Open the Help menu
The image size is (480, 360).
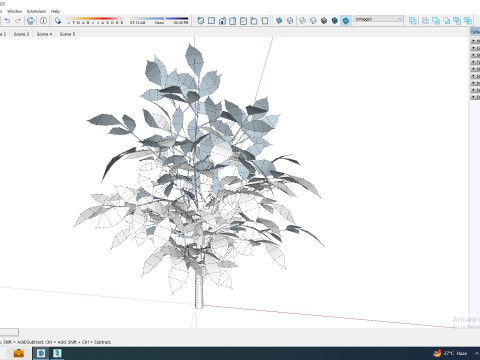55,11
